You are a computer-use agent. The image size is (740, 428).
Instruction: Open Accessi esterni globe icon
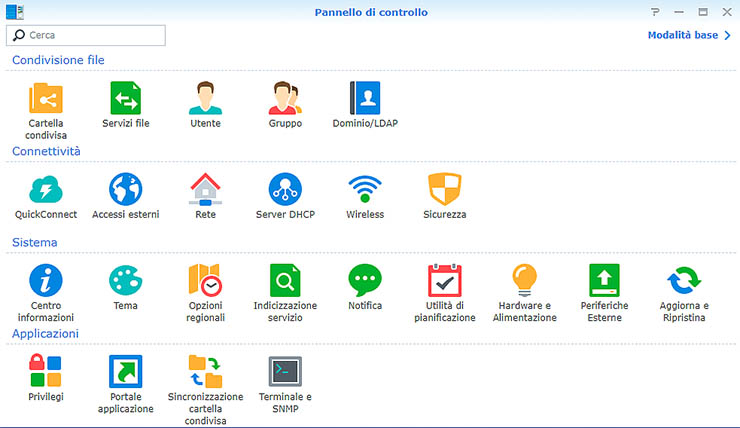tap(125, 189)
